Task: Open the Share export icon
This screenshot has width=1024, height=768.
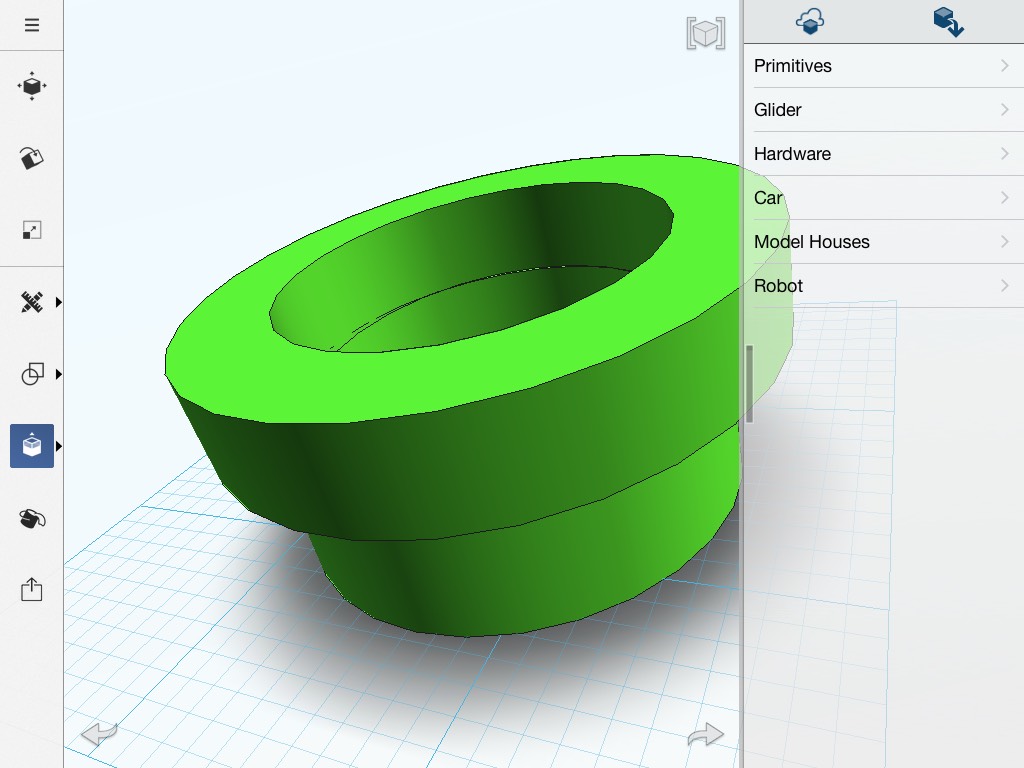Action: pos(31,589)
